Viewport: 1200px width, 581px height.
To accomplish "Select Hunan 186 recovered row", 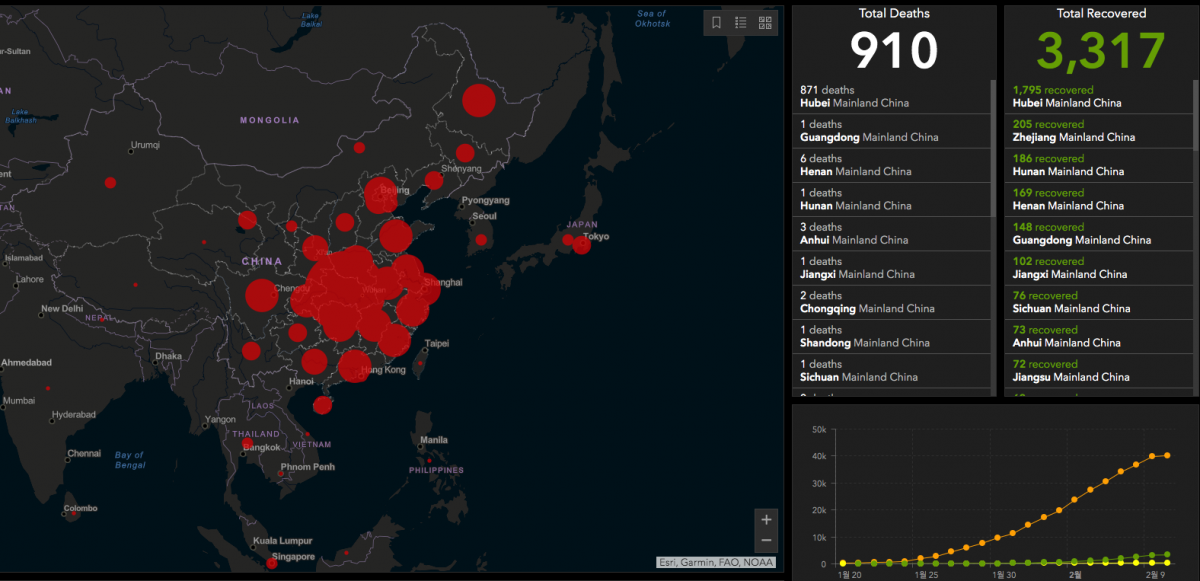I will pos(1095,165).
